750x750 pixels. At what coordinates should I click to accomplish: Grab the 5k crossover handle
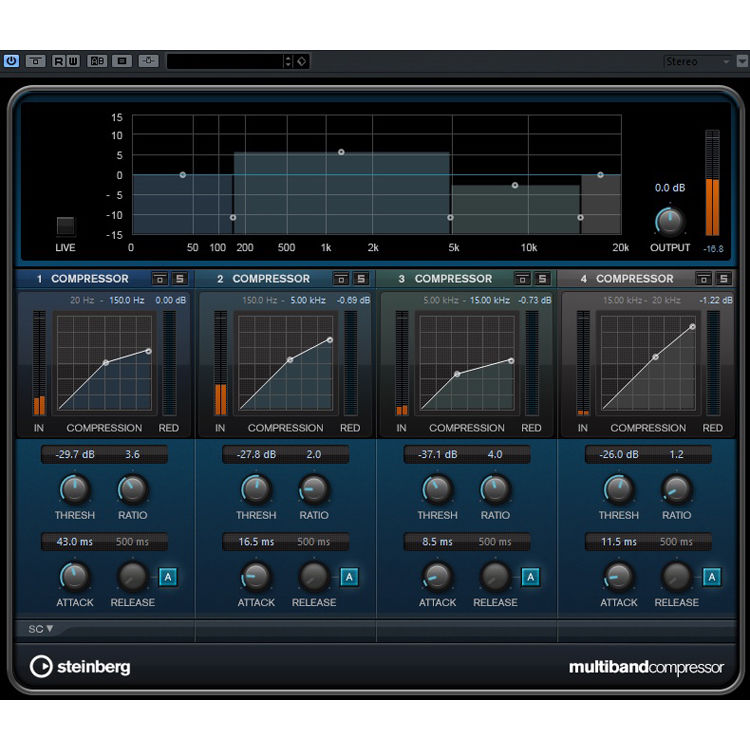tap(450, 218)
